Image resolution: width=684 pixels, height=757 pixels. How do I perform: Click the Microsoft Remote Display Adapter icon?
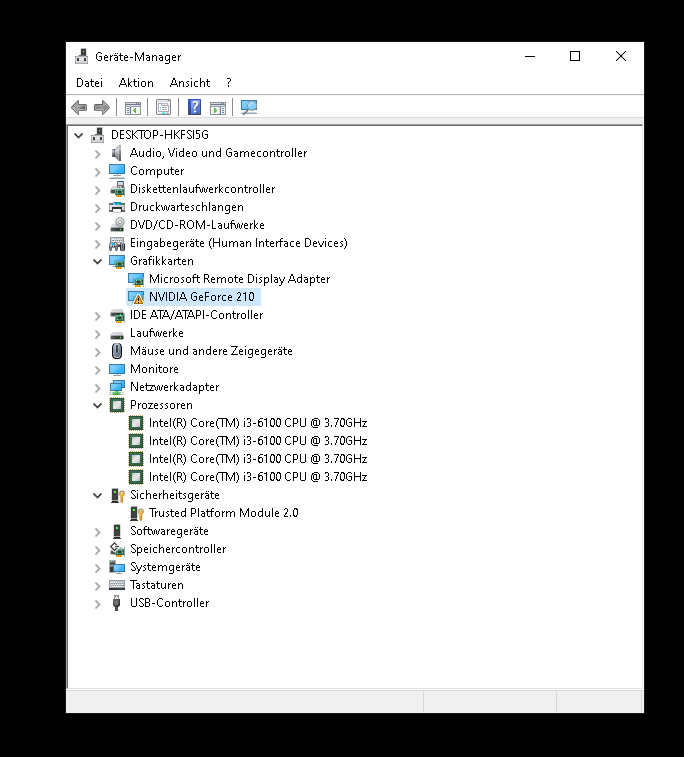click(x=136, y=279)
